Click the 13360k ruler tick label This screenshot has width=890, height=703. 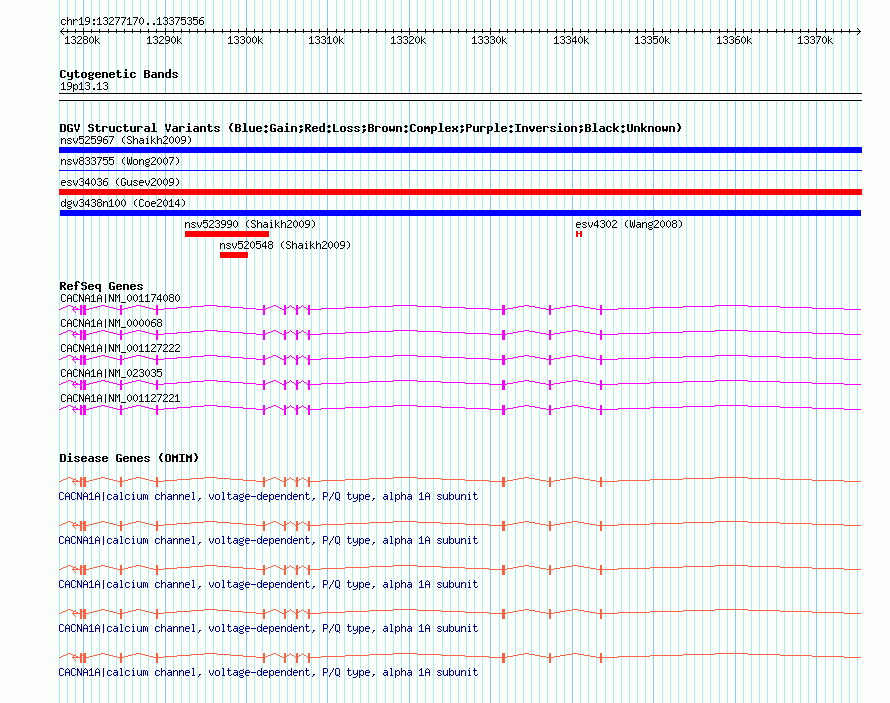(734, 40)
